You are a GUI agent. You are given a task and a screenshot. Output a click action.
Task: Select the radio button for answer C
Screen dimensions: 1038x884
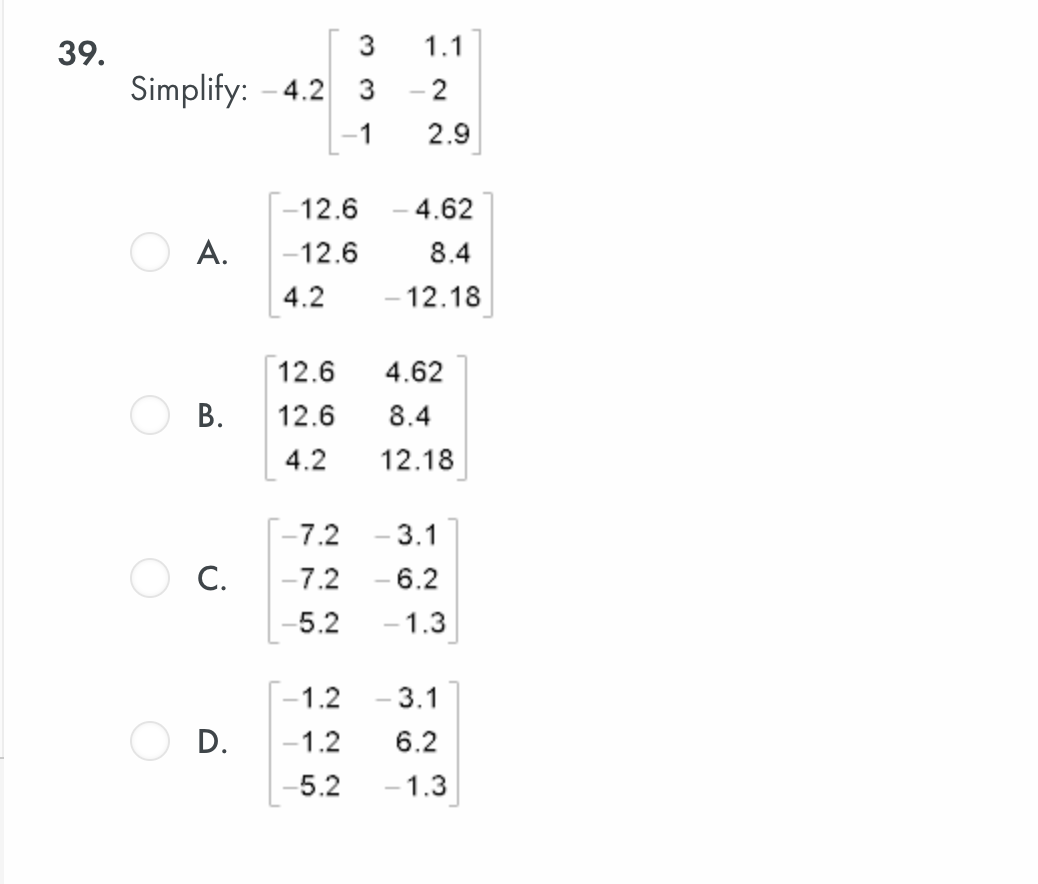(149, 577)
